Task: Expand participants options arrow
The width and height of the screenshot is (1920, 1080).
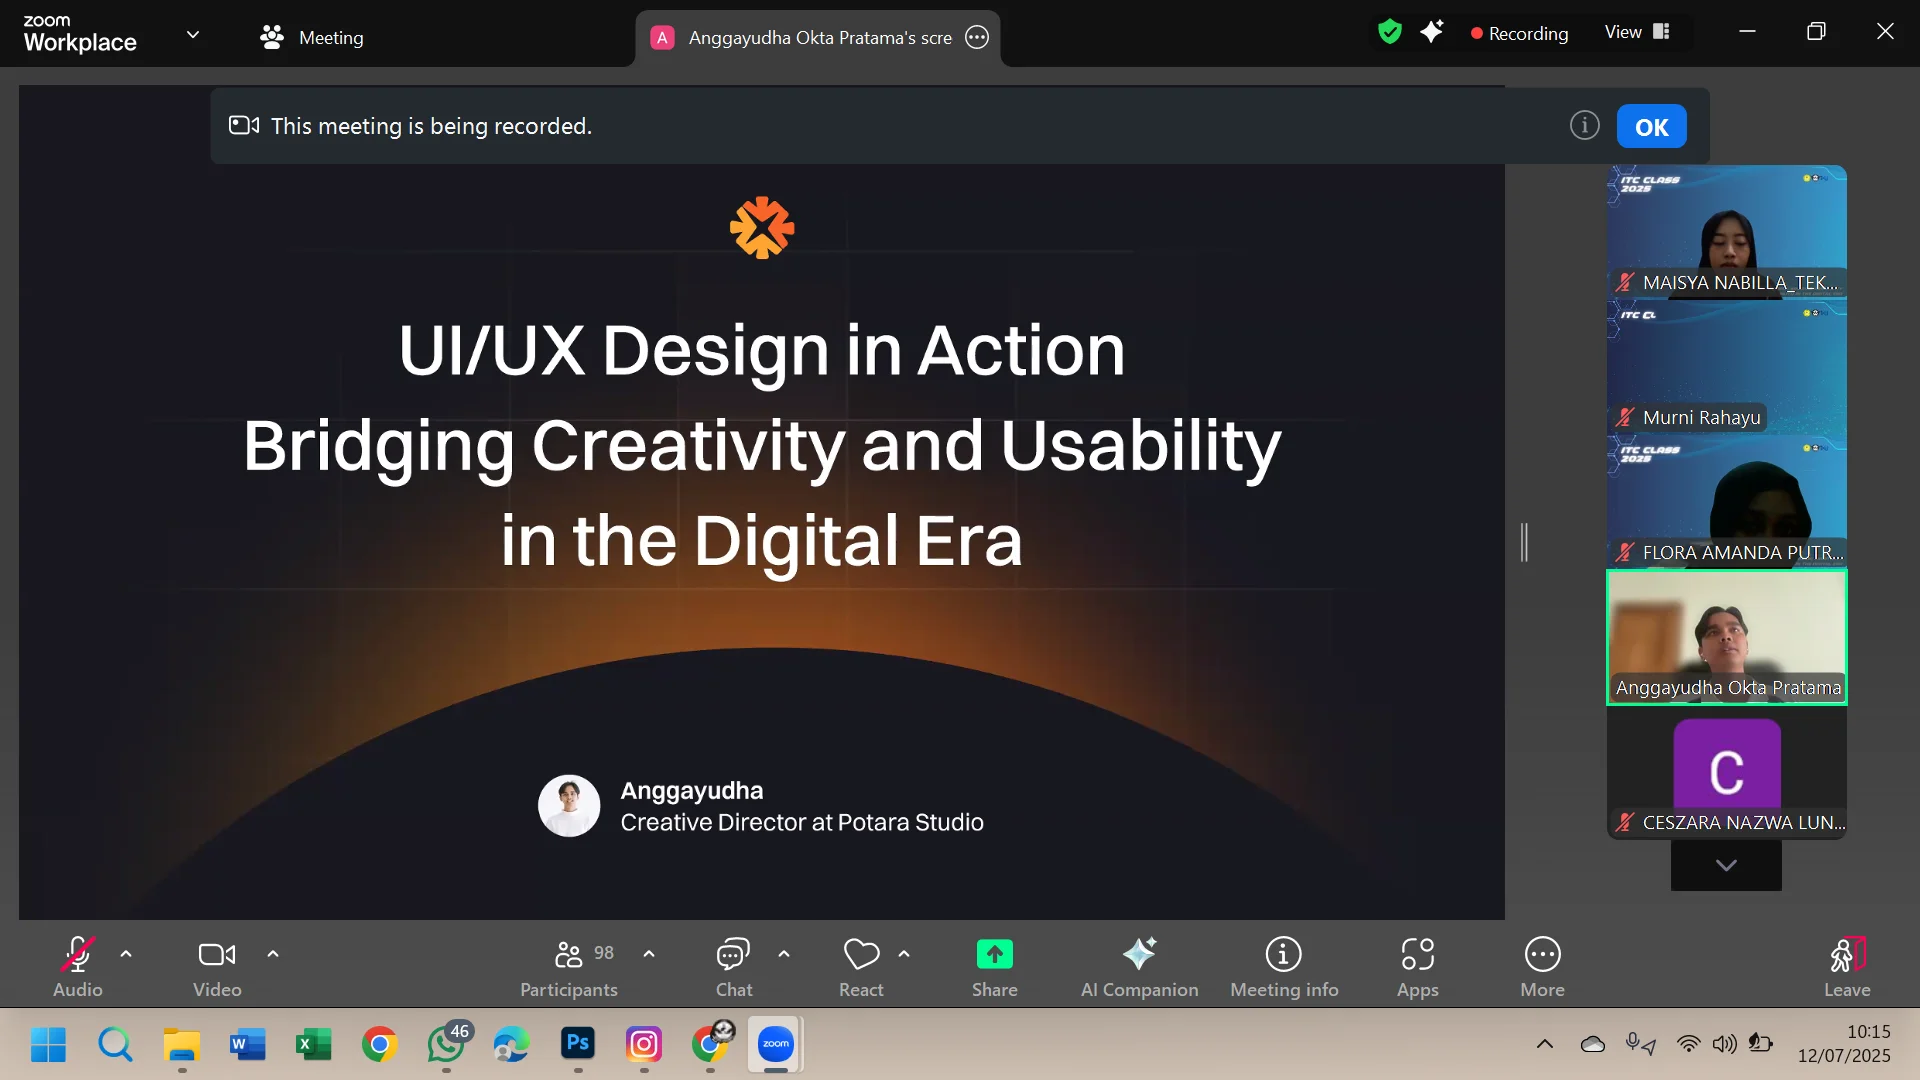Action: pos(649,954)
